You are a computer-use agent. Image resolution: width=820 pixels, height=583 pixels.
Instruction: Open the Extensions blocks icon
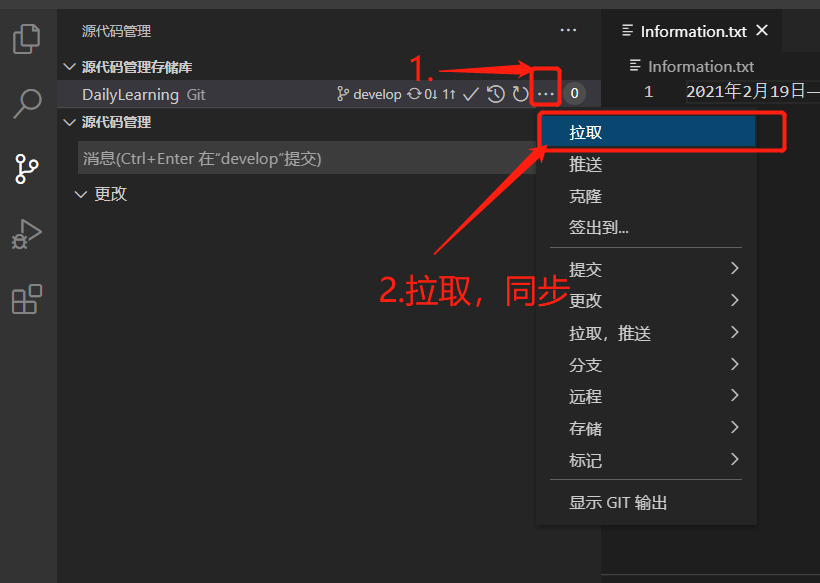pyautogui.click(x=27, y=299)
